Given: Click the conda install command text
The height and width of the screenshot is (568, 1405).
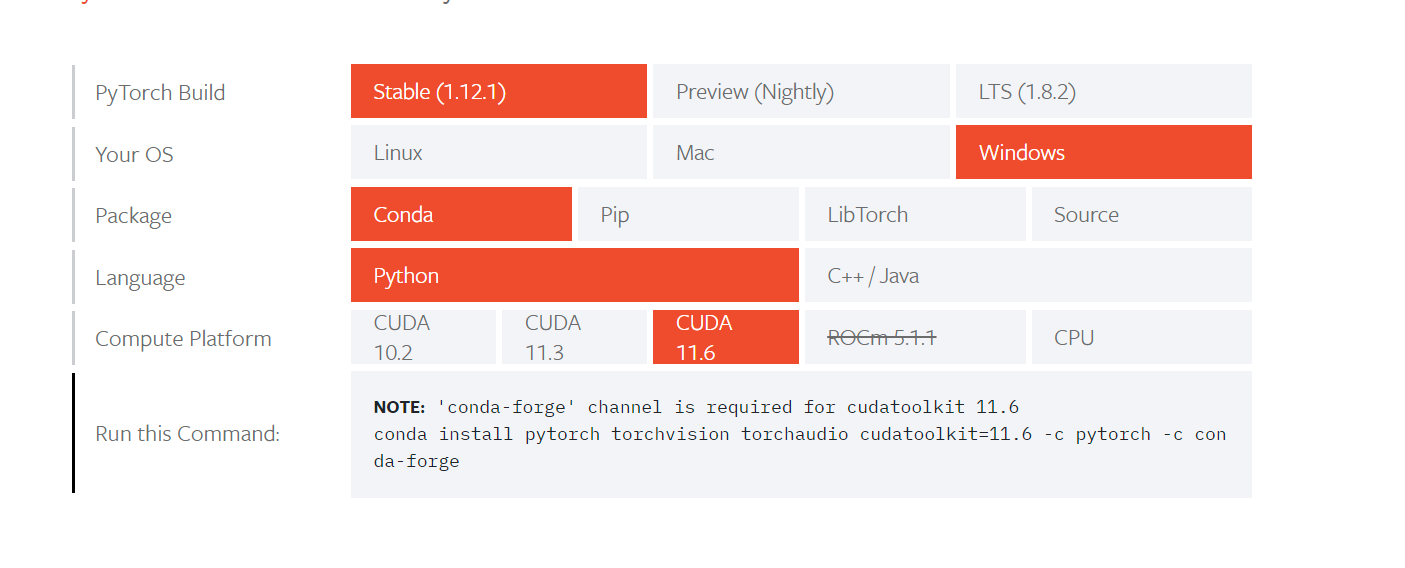Looking at the screenshot, I should point(800,447).
